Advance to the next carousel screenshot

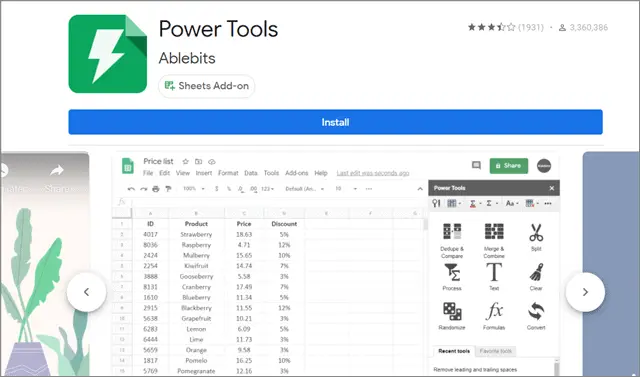(585, 292)
